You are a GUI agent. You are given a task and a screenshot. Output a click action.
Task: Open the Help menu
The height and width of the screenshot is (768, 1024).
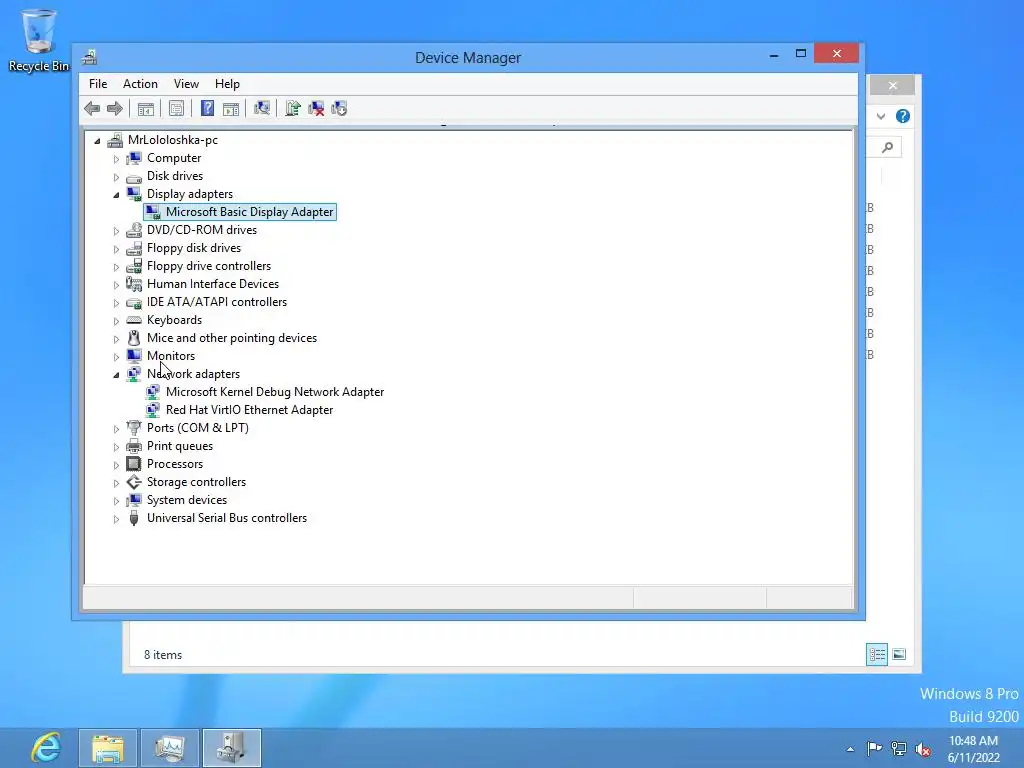(227, 84)
